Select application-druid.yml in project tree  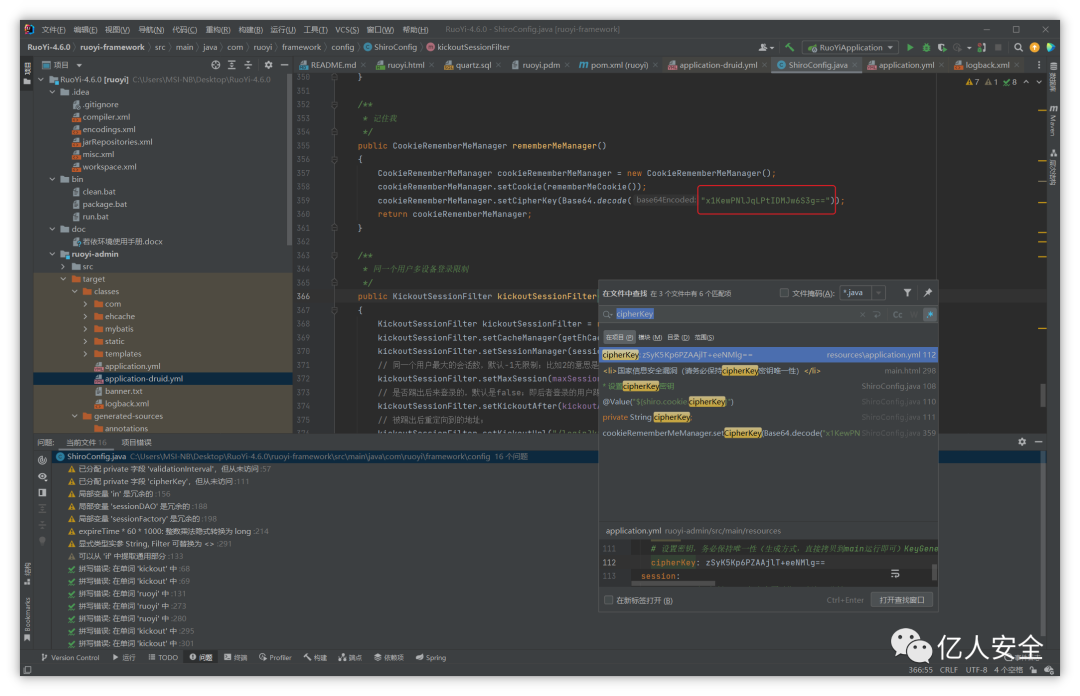point(143,379)
